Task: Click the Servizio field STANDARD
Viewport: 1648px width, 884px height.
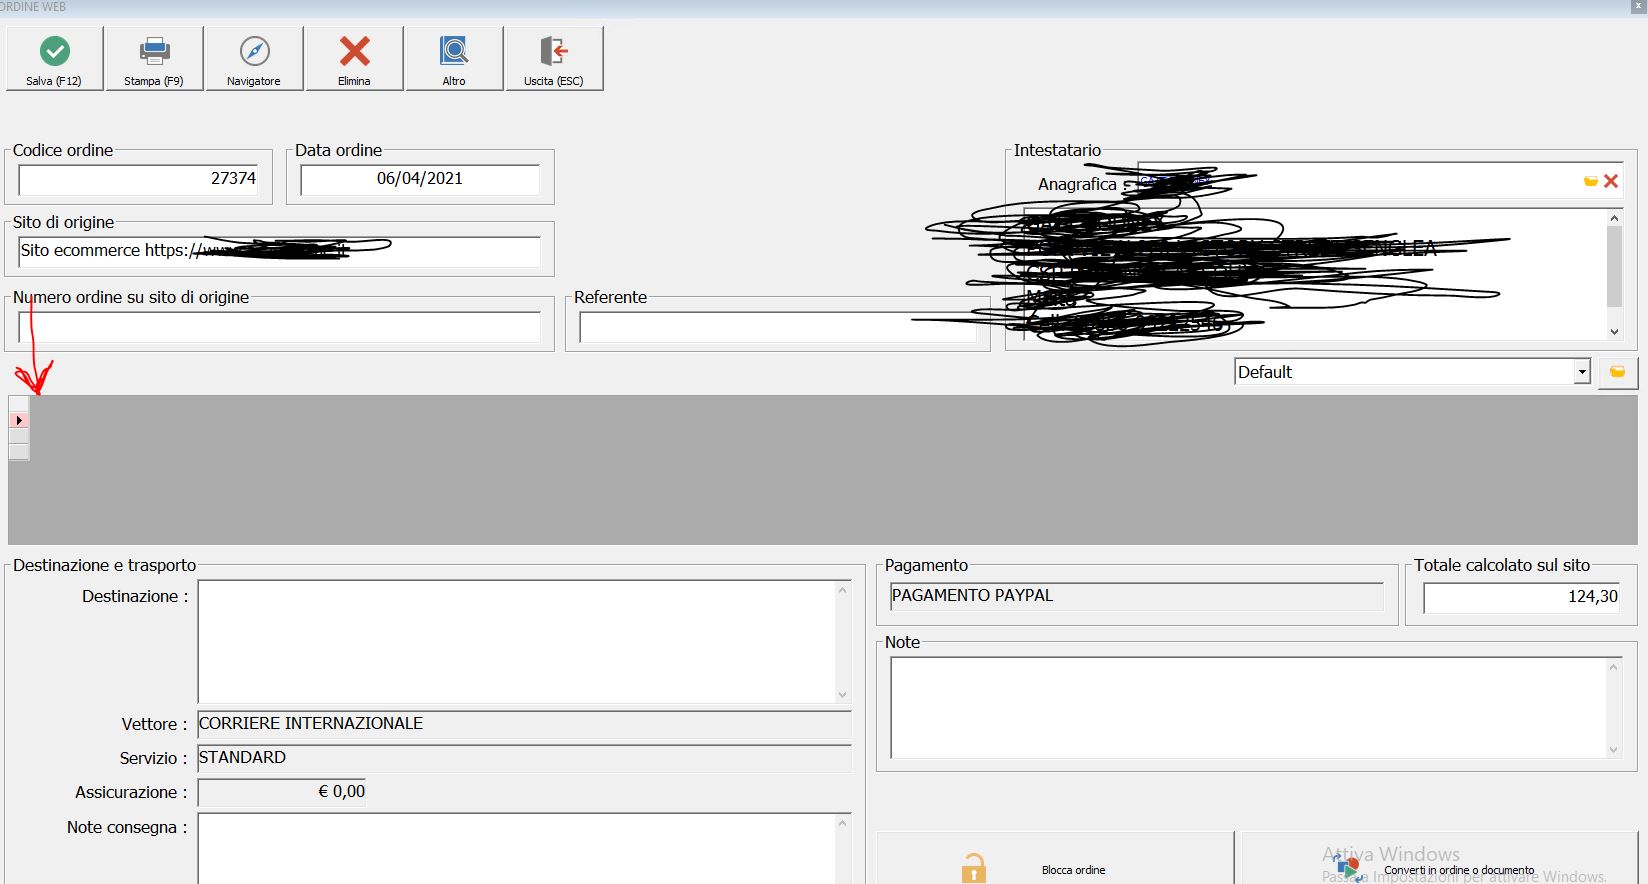Action: click(524, 758)
